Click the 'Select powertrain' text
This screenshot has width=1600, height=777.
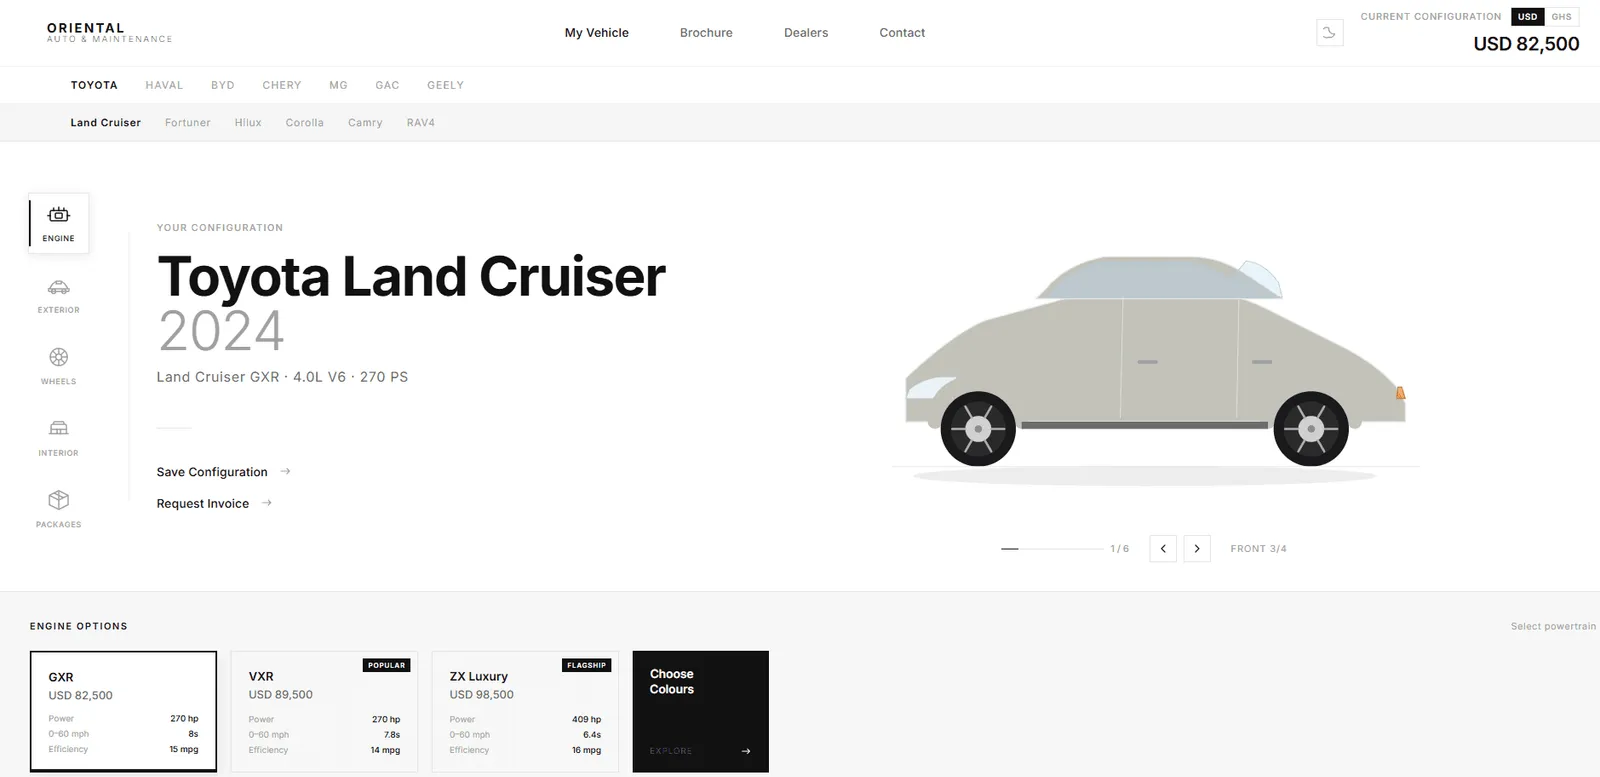point(1553,627)
